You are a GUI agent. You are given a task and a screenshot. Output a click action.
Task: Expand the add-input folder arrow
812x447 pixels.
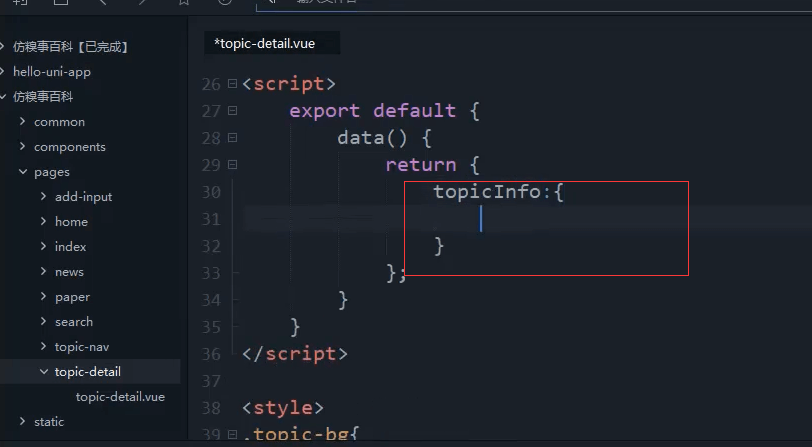click(44, 196)
